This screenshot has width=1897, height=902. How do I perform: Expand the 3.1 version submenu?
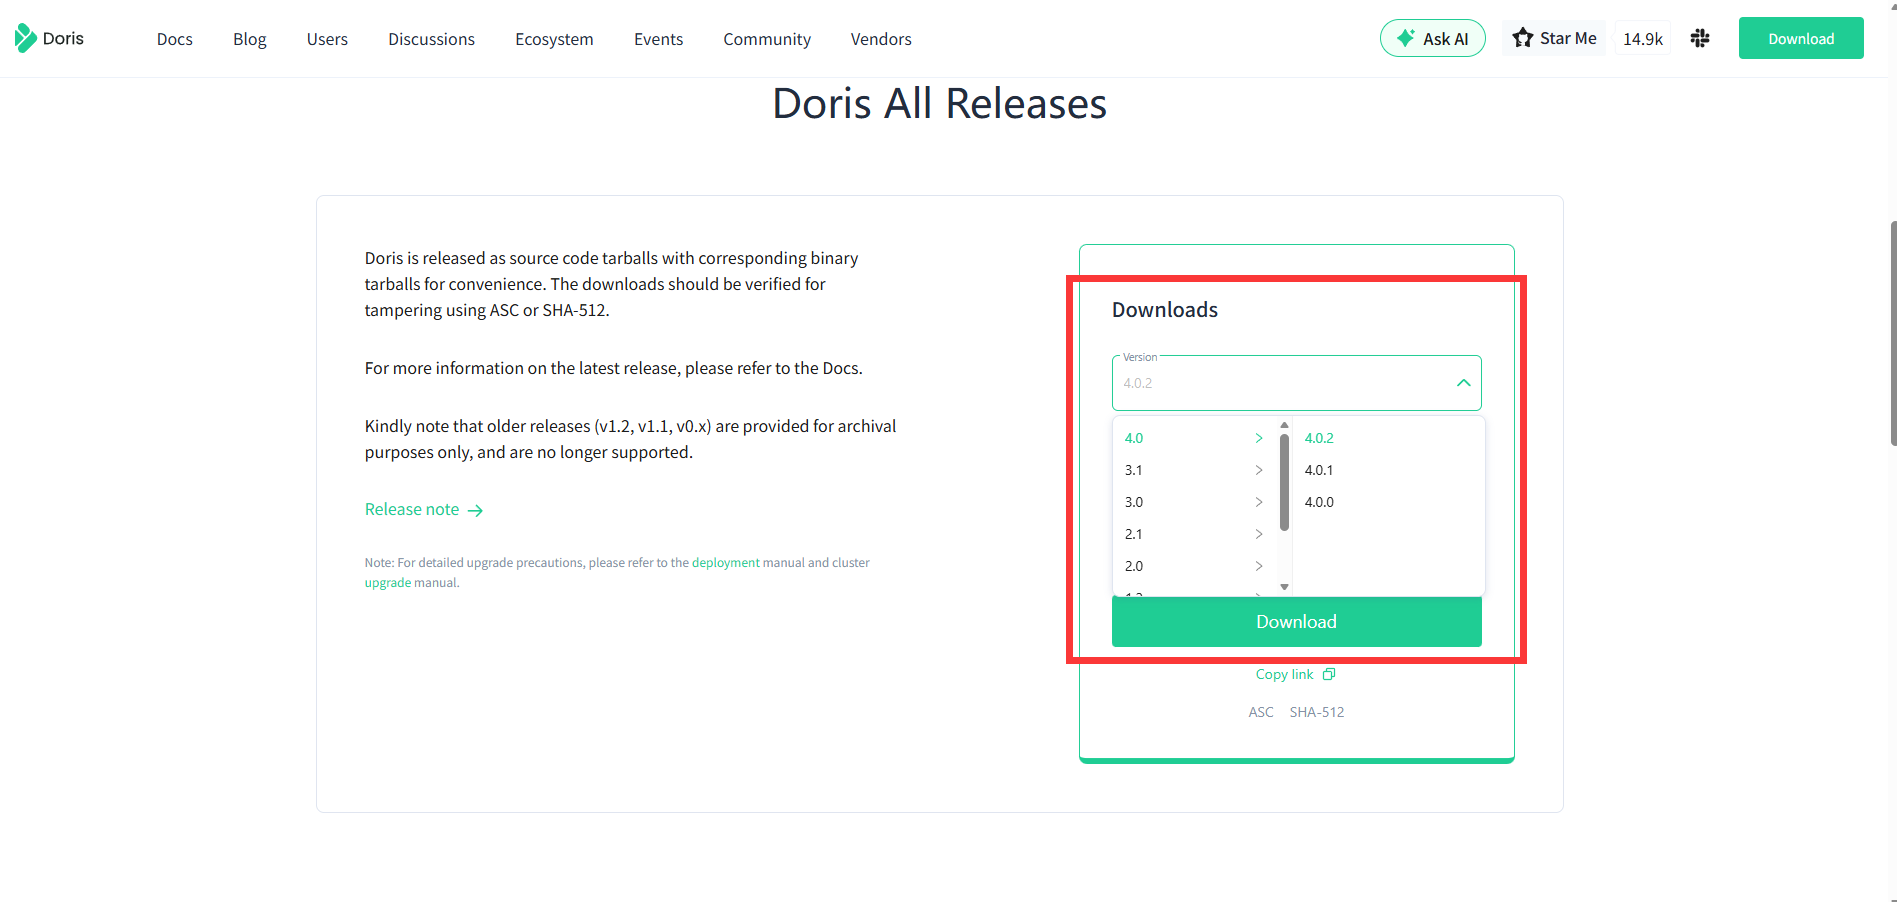tap(1258, 470)
